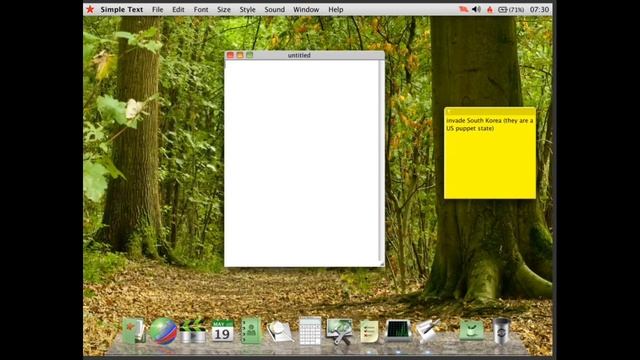
Task: Open the clapperboard video app in the dock
Action: [193, 331]
